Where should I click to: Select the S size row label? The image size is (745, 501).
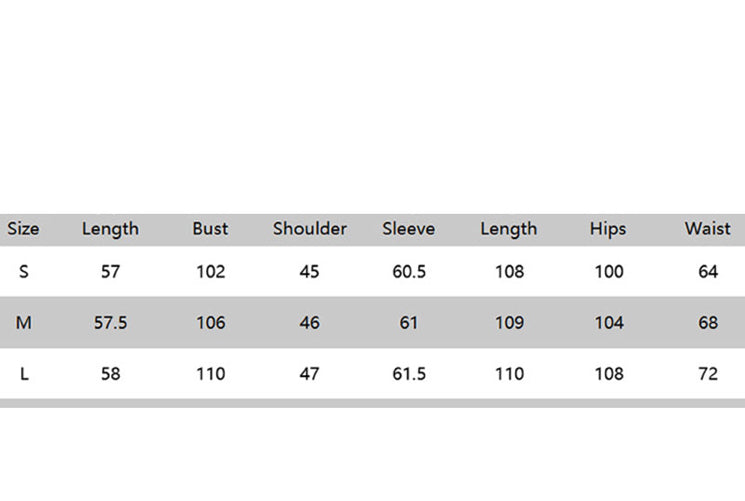click(x=23, y=272)
